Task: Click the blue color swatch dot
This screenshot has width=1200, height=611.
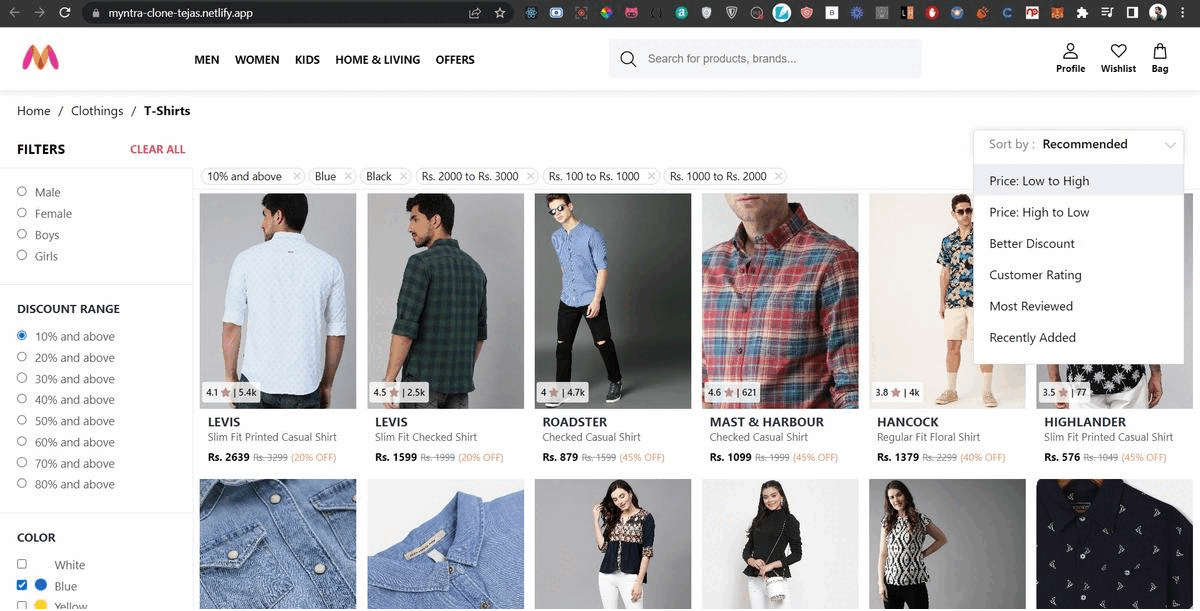Action: pyautogui.click(x=41, y=585)
